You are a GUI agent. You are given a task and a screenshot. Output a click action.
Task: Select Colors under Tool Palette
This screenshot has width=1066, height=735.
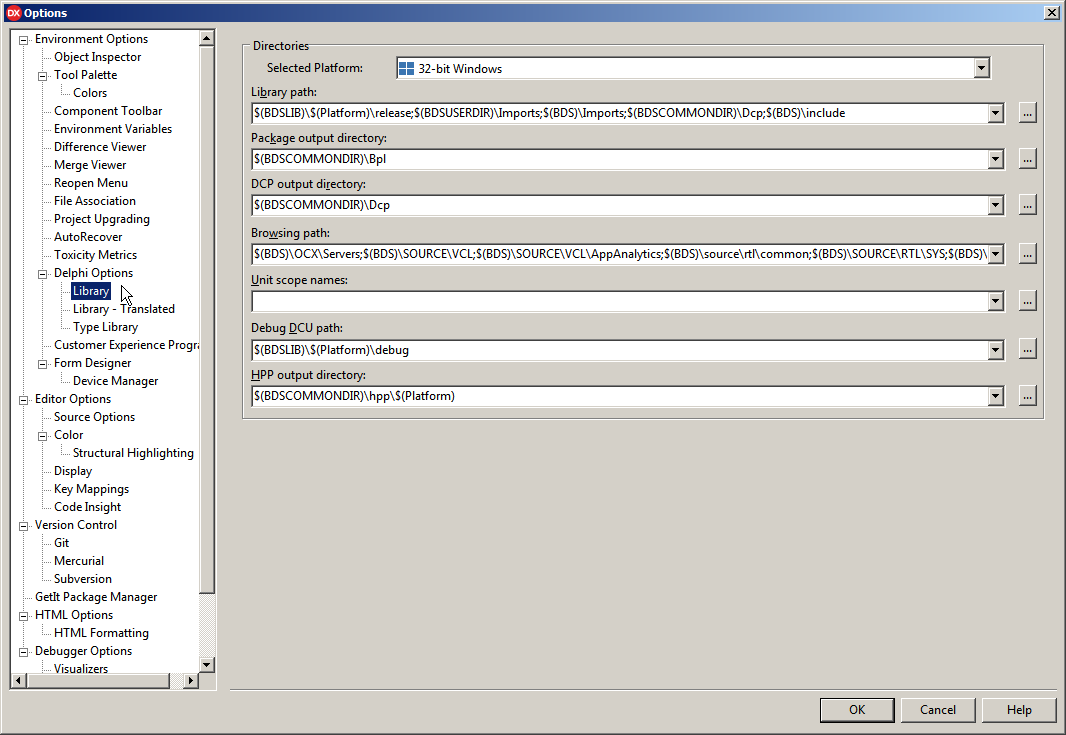pos(90,93)
